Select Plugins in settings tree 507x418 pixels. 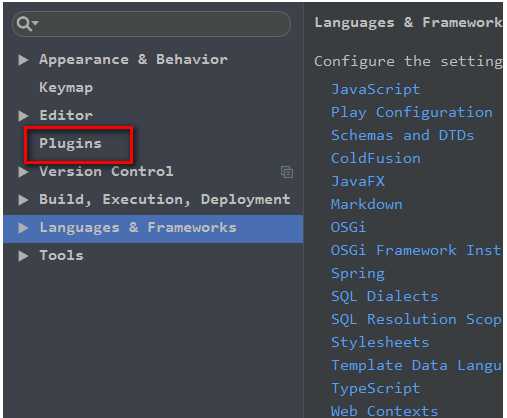click(x=70, y=144)
